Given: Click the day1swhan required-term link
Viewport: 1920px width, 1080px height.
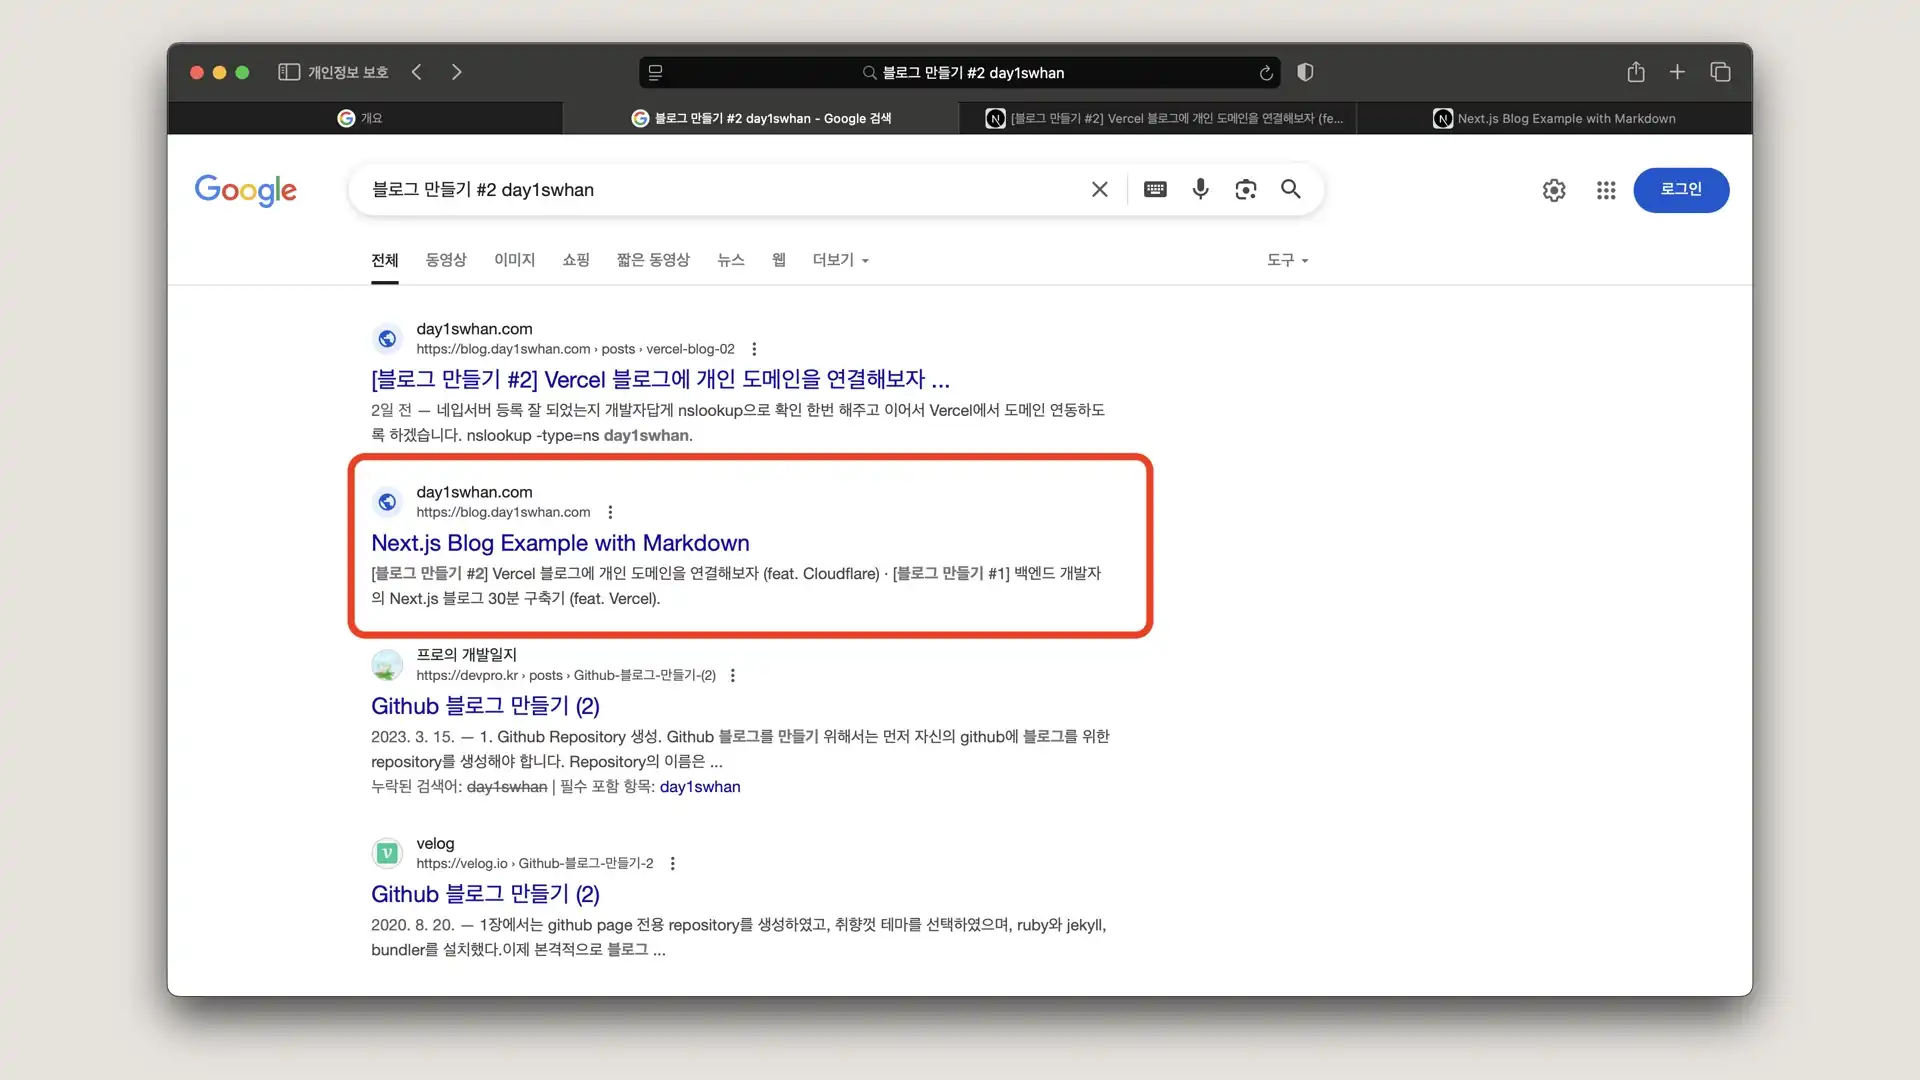Looking at the screenshot, I should [700, 787].
